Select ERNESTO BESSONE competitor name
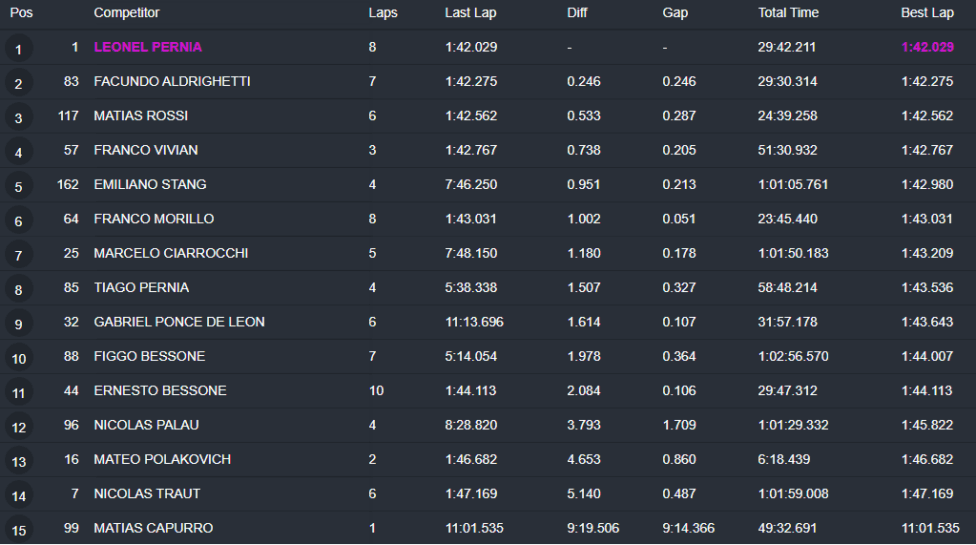The height and width of the screenshot is (545, 976). tap(160, 391)
